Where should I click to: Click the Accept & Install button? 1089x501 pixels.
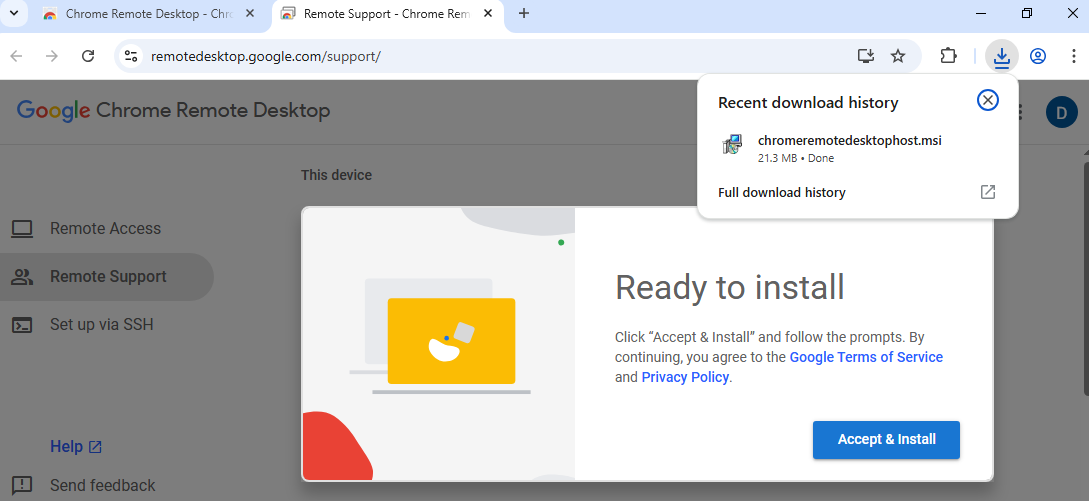pos(886,439)
